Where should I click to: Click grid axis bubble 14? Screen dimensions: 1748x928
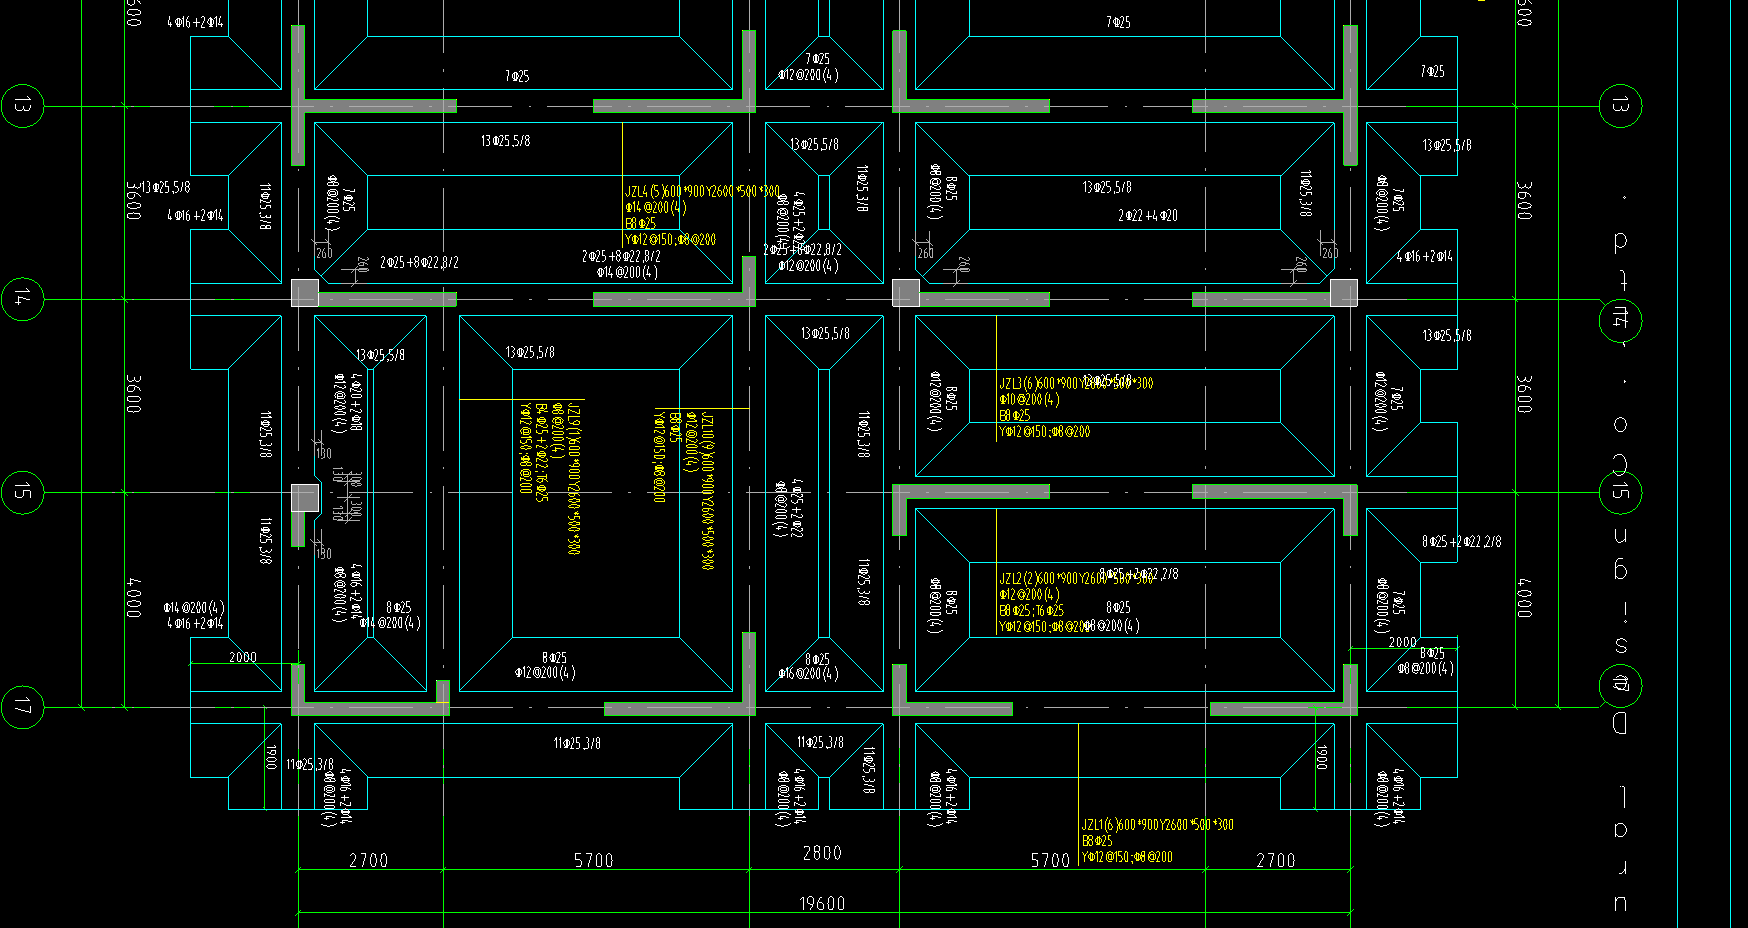(x=22, y=299)
